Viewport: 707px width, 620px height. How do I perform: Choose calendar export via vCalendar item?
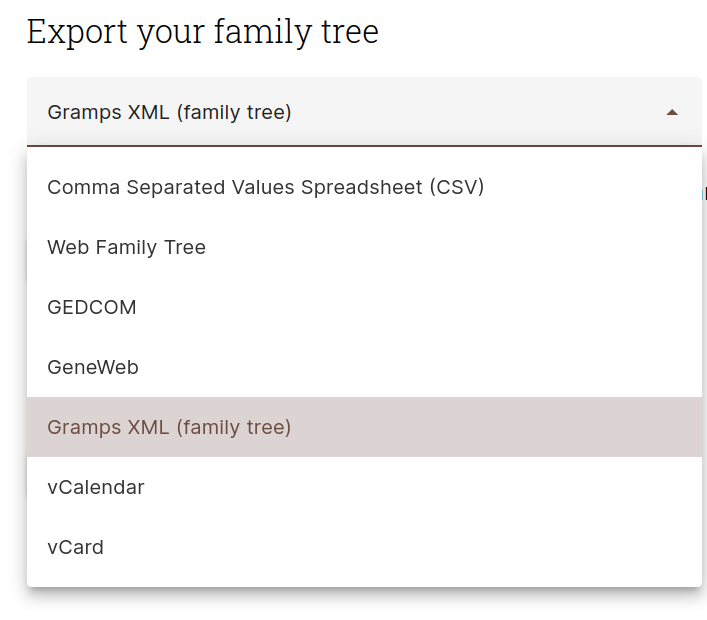point(364,487)
